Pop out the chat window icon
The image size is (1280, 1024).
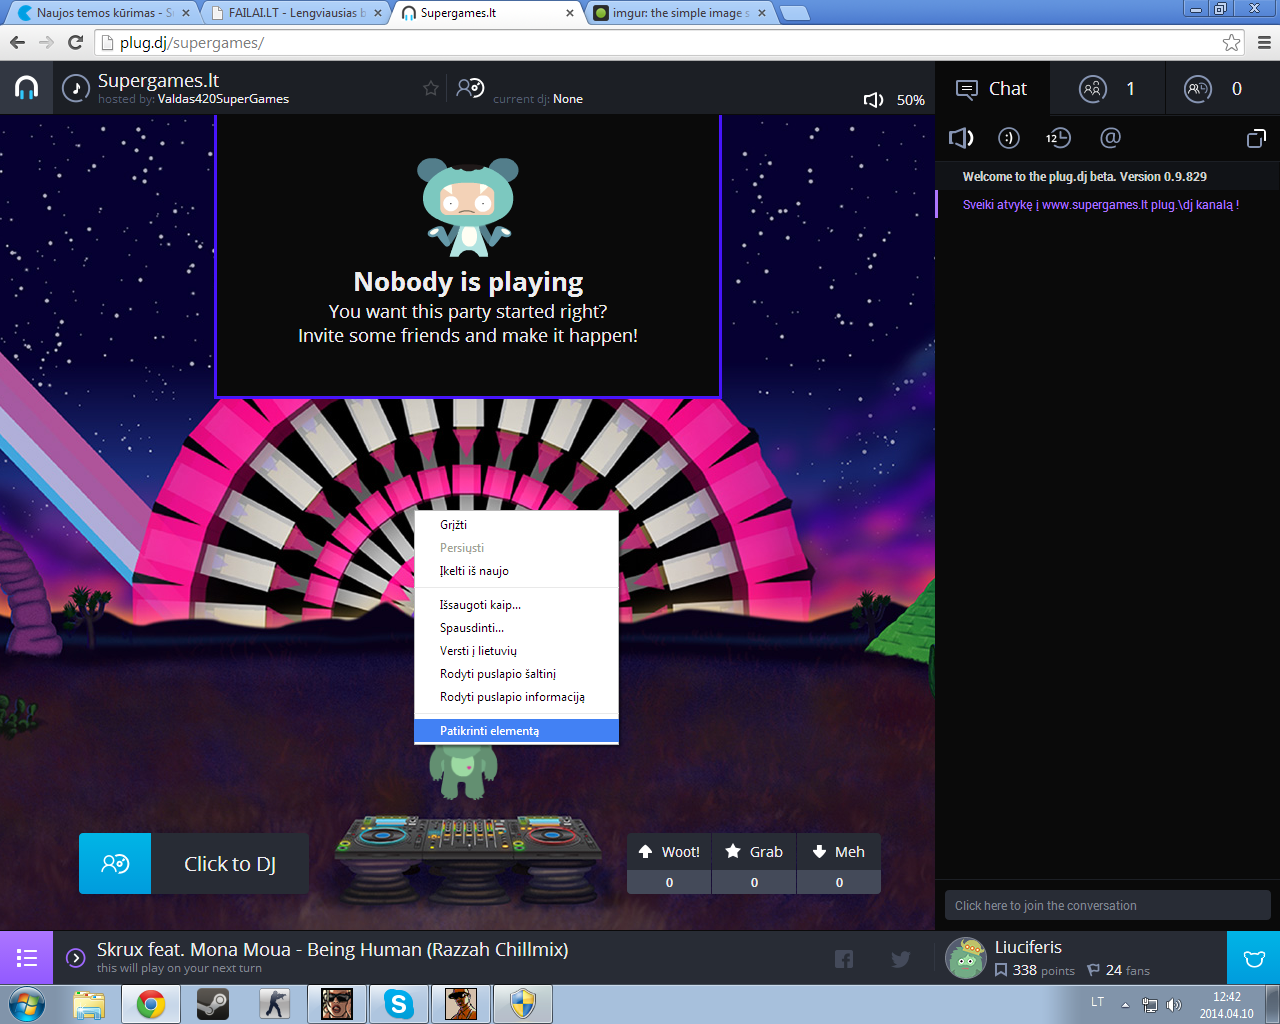(1256, 138)
